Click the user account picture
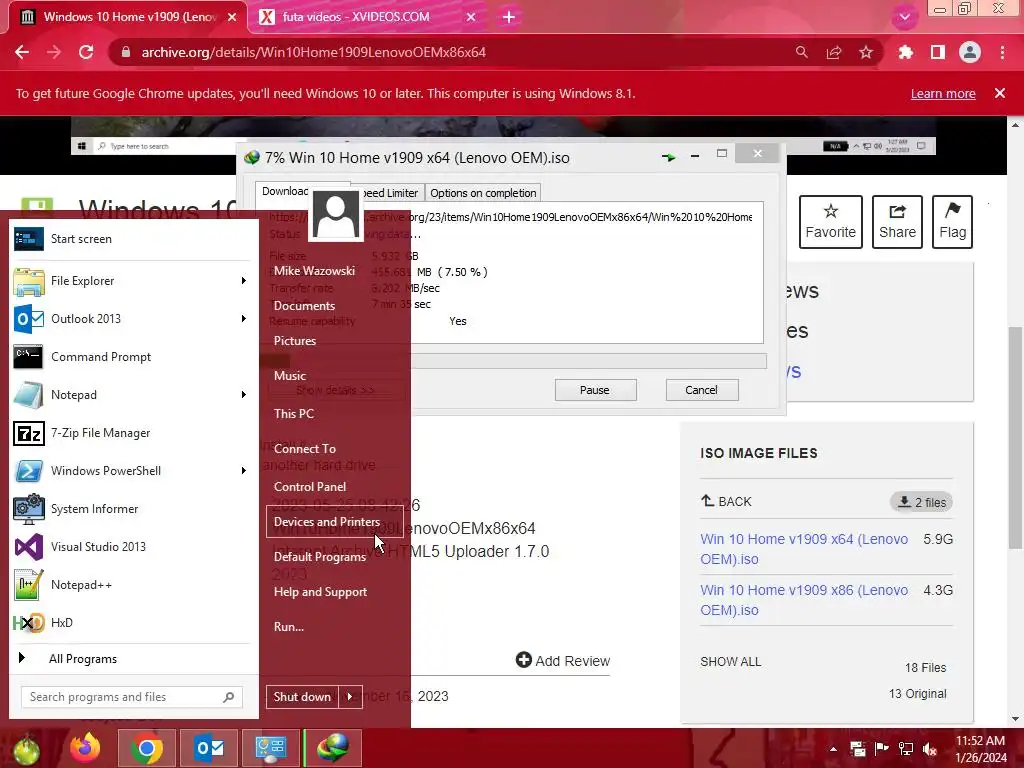The width and height of the screenshot is (1024, 768). point(336,215)
